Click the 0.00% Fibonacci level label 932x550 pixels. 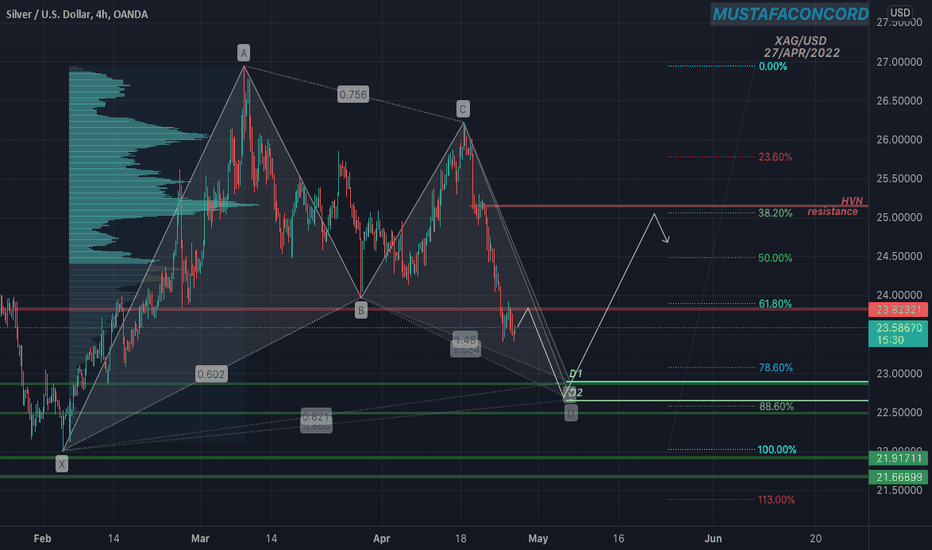[x=773, y=67]
